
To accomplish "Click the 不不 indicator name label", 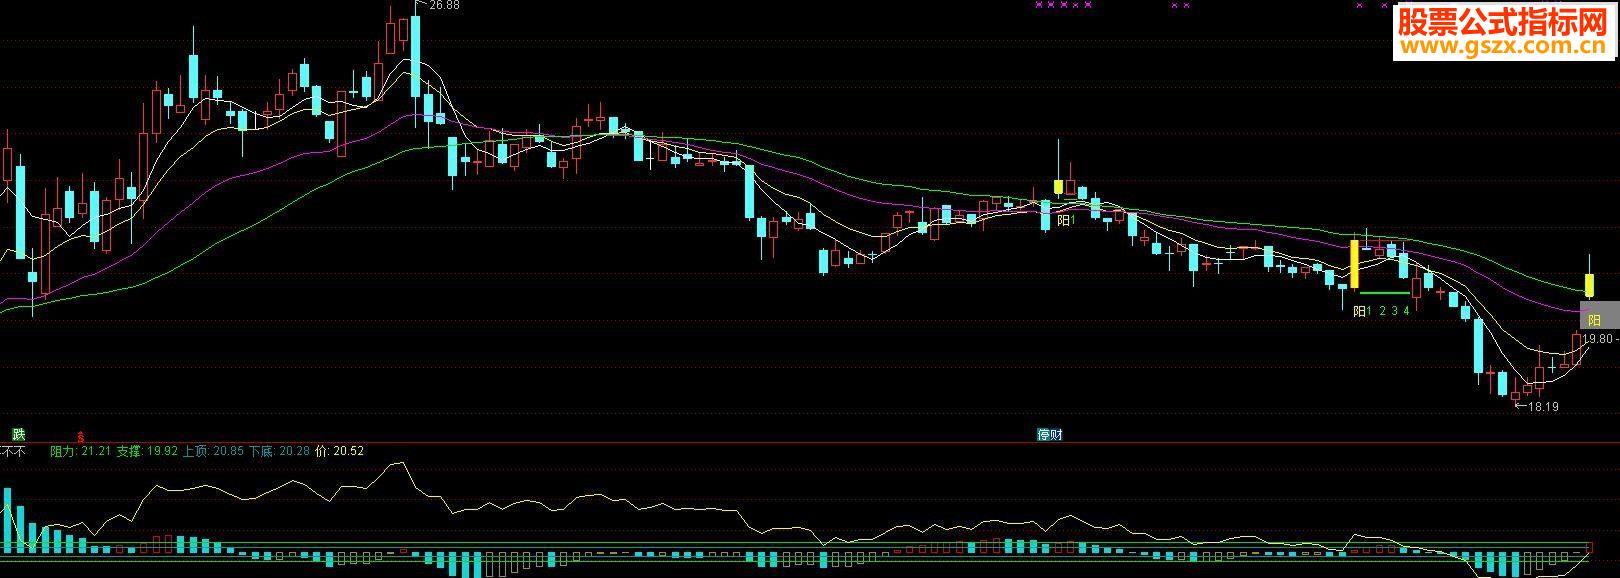I will (12, 451).
